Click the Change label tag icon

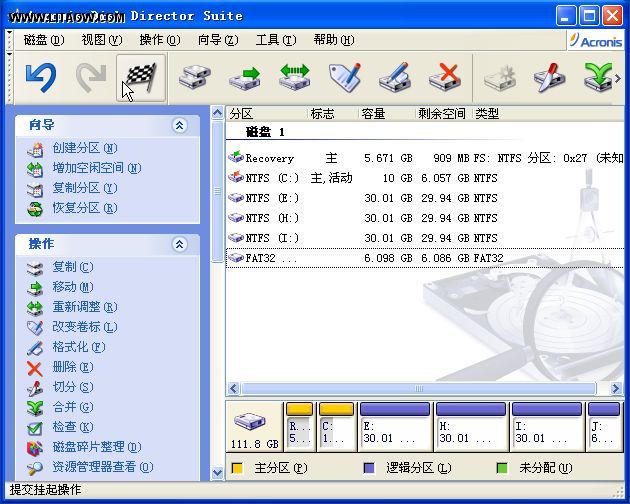pos(345,77)
